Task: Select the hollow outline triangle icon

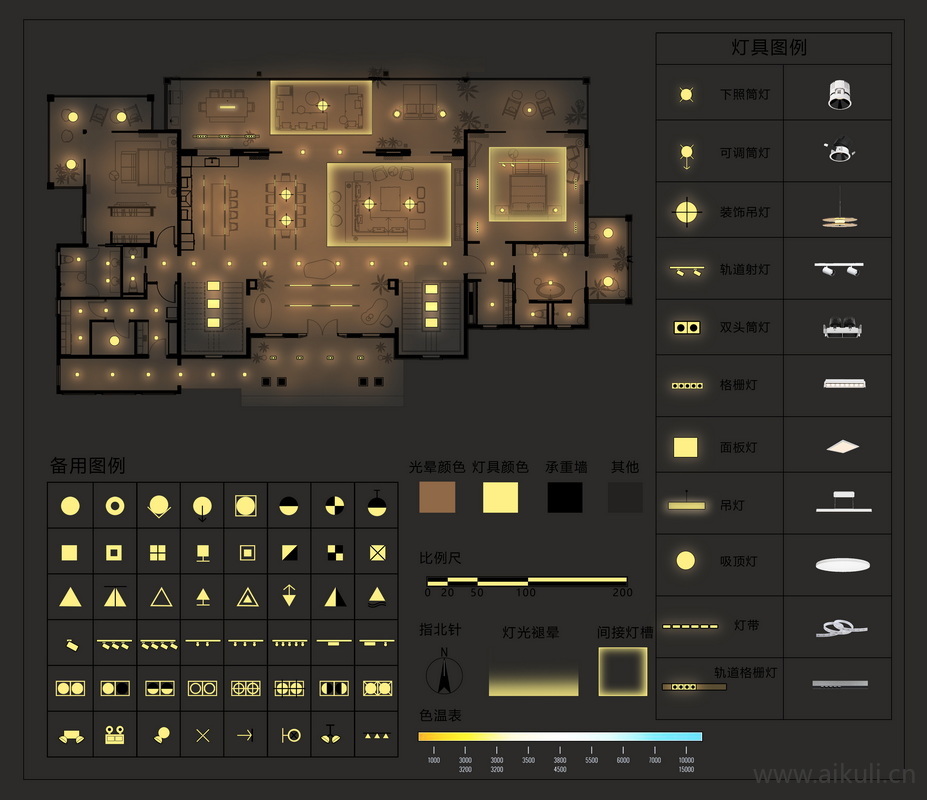Action: 161,598
